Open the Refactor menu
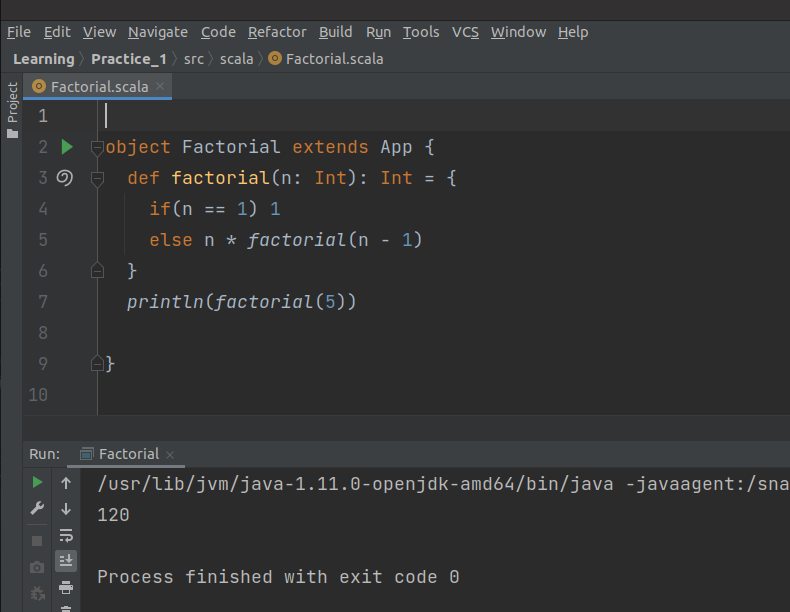The width and height of the screenshot is (790, 612). pos(277,32)
